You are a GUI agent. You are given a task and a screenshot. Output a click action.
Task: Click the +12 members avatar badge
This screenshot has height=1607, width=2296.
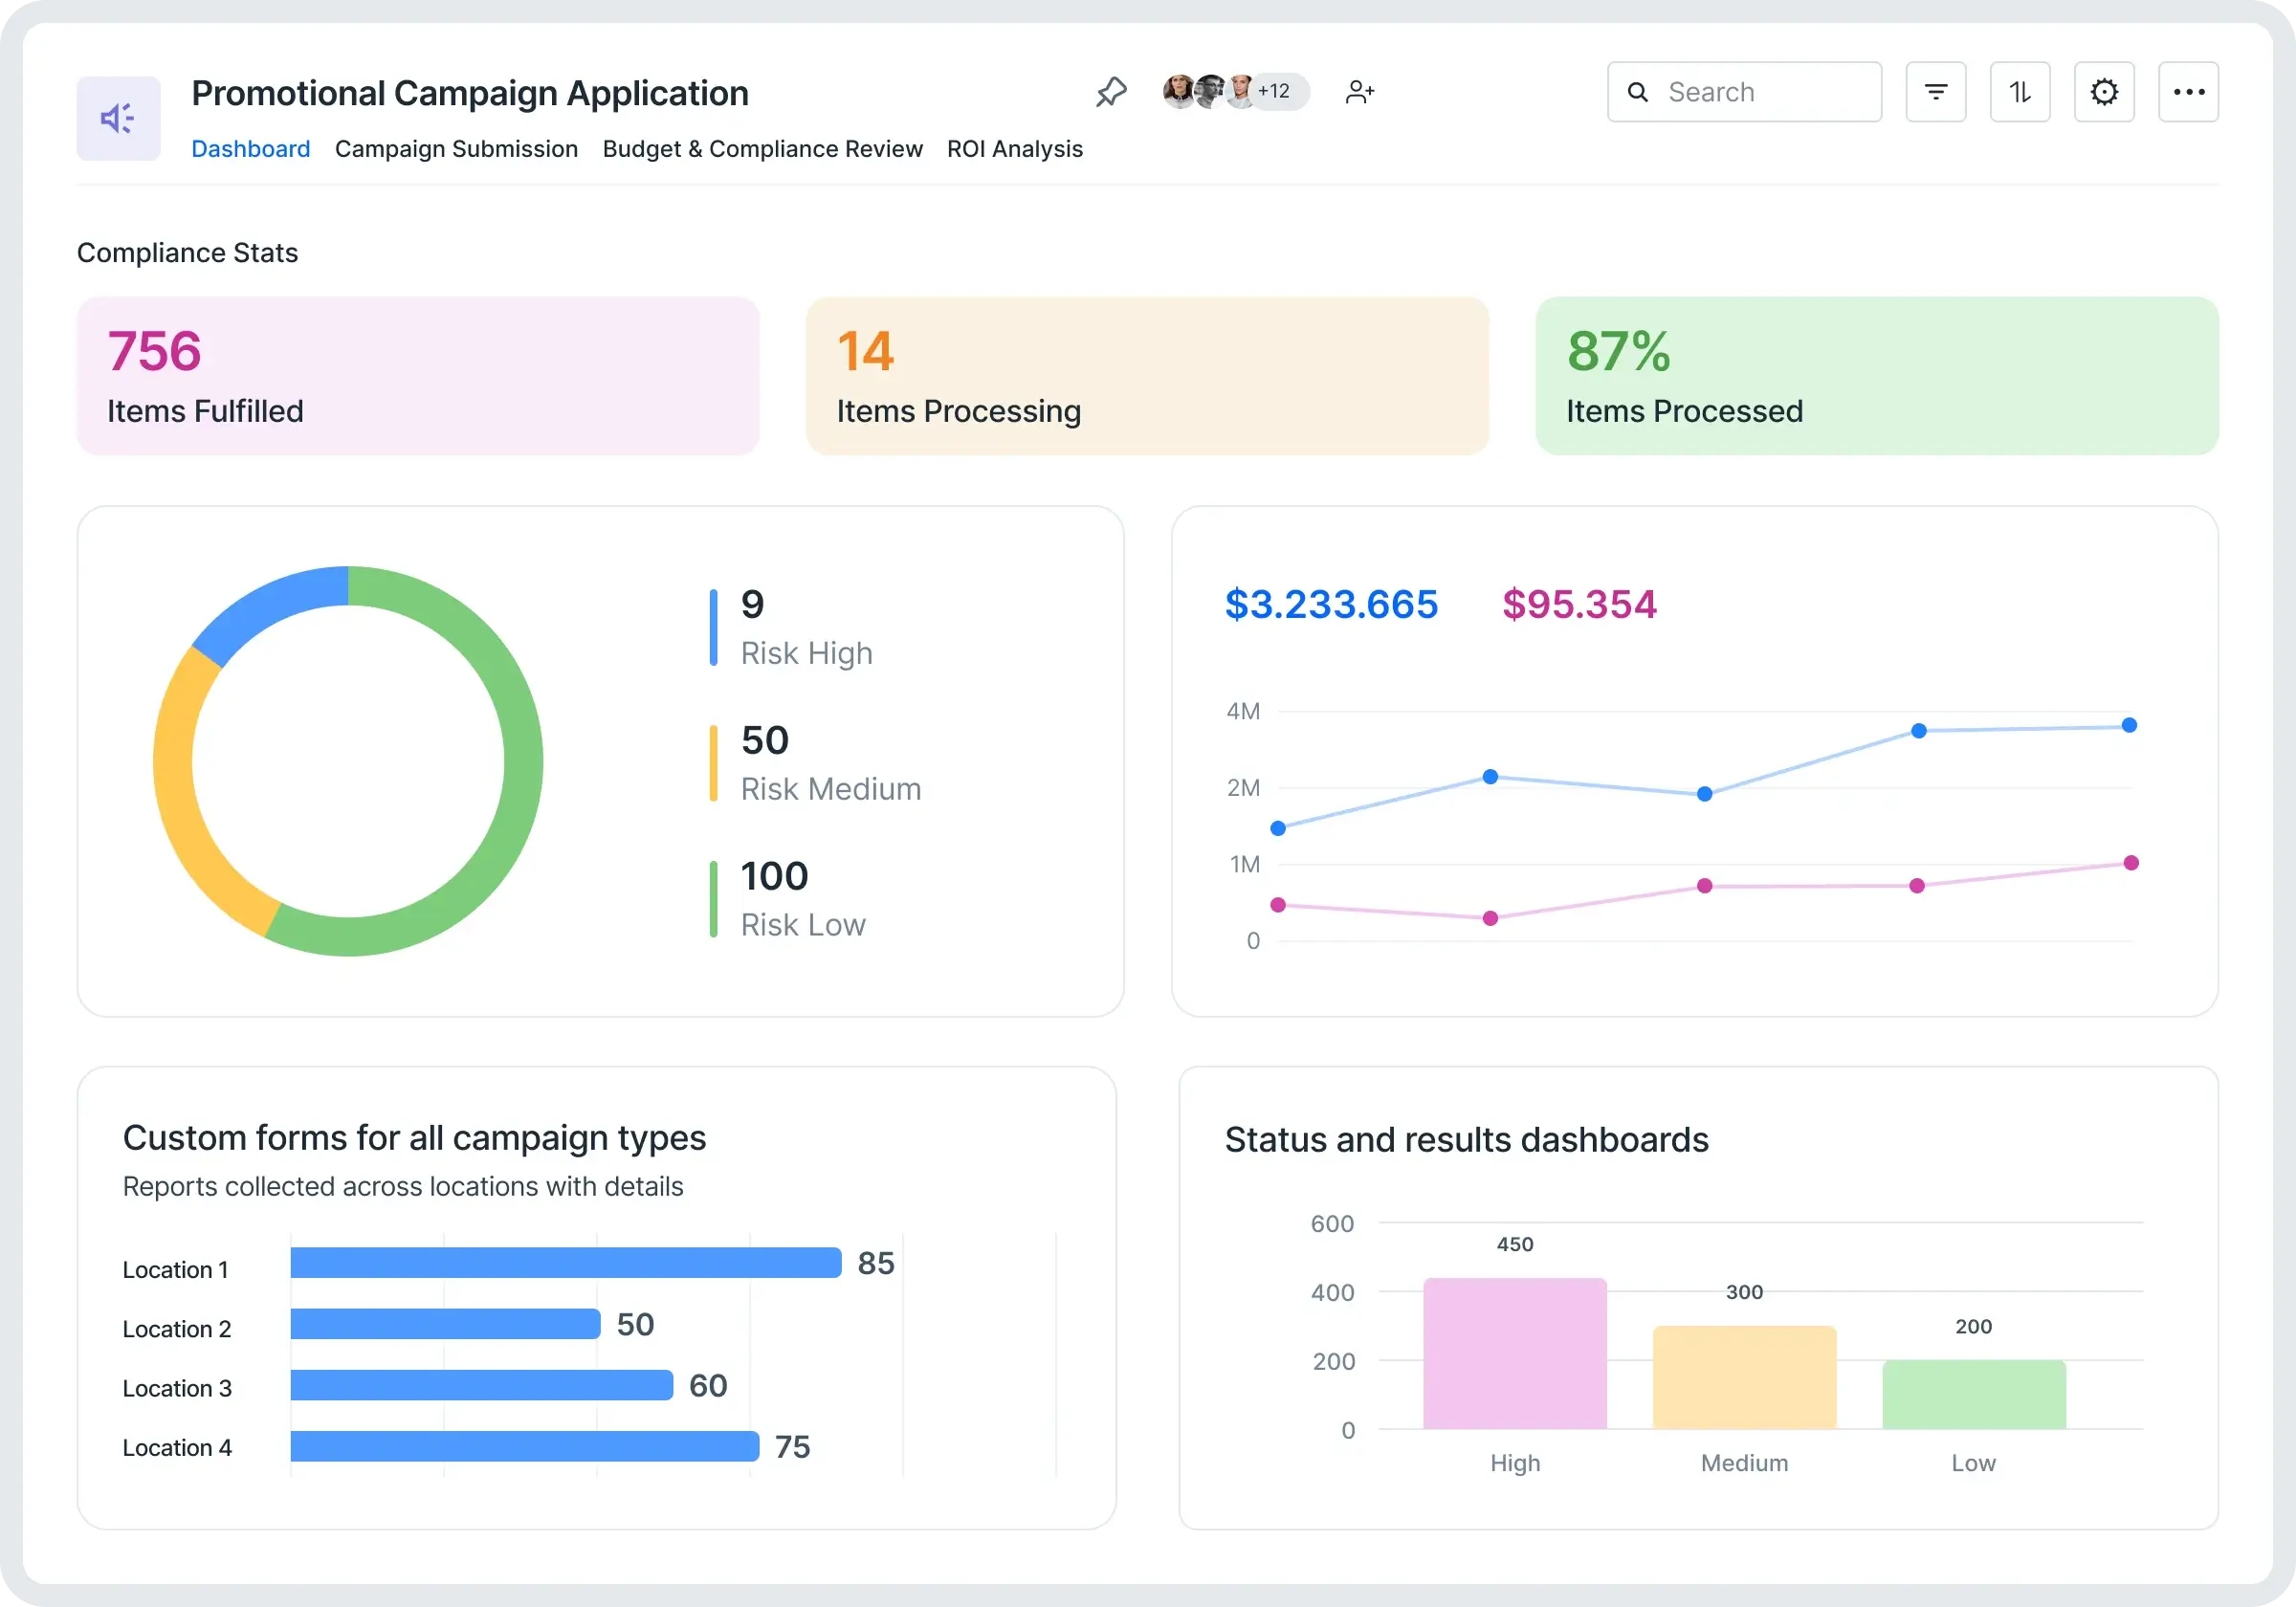point(1275,91)
